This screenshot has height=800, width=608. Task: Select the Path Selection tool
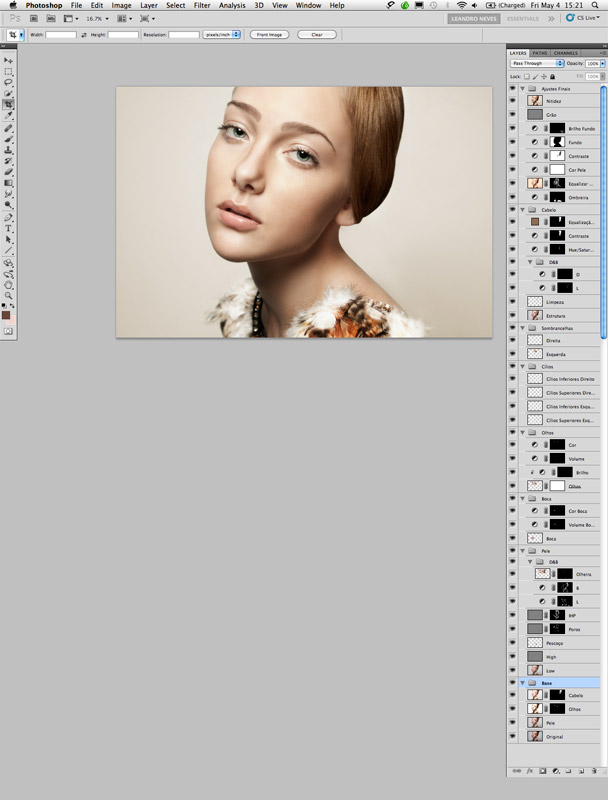pyautogui.click(x=8, y=239)
